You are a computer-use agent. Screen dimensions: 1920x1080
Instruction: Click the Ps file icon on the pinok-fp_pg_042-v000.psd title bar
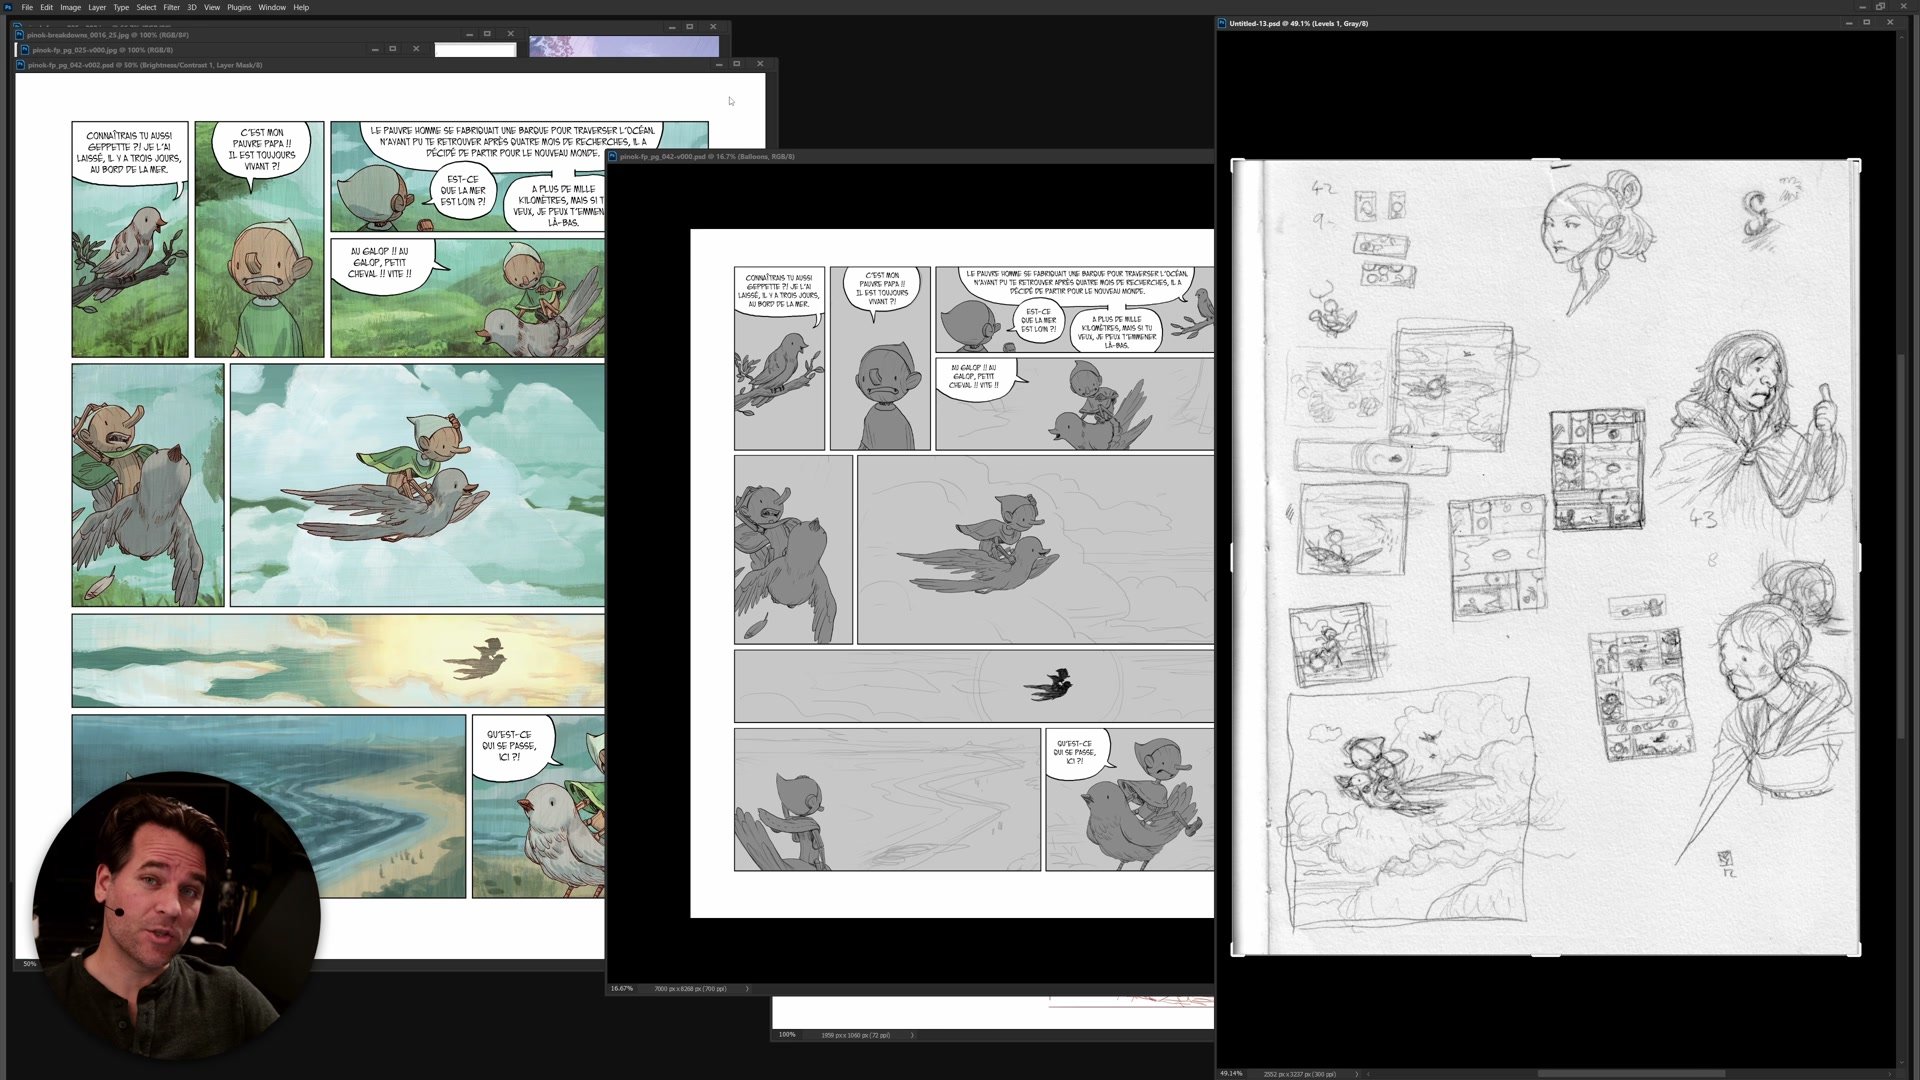point(612,156)
